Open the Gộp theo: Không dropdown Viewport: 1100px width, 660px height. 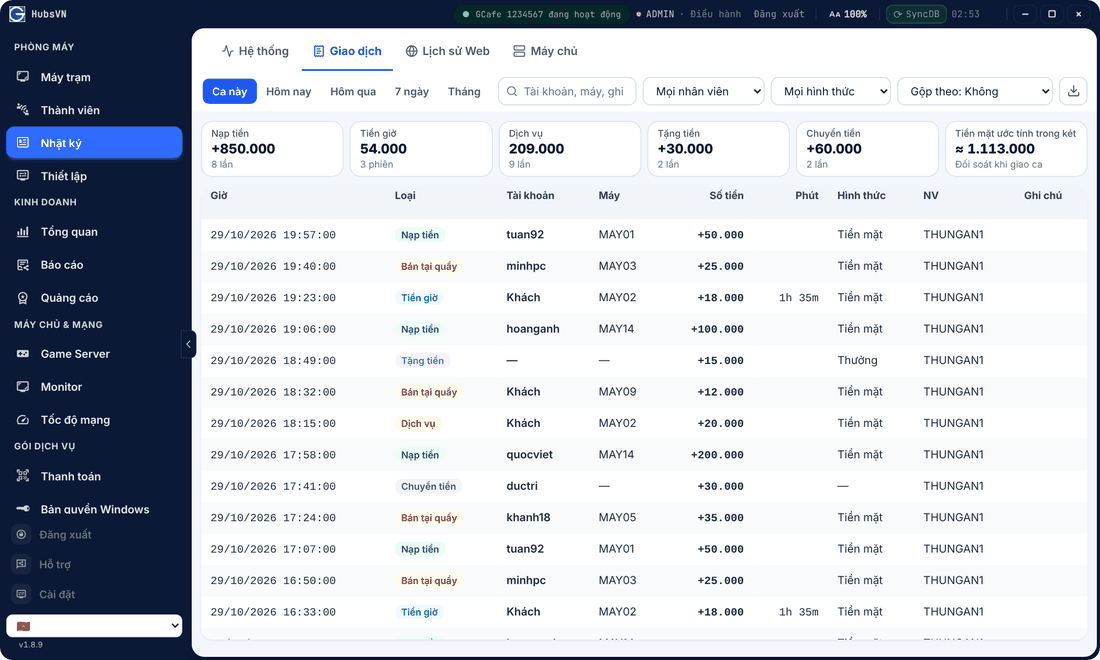click(975, 91)
